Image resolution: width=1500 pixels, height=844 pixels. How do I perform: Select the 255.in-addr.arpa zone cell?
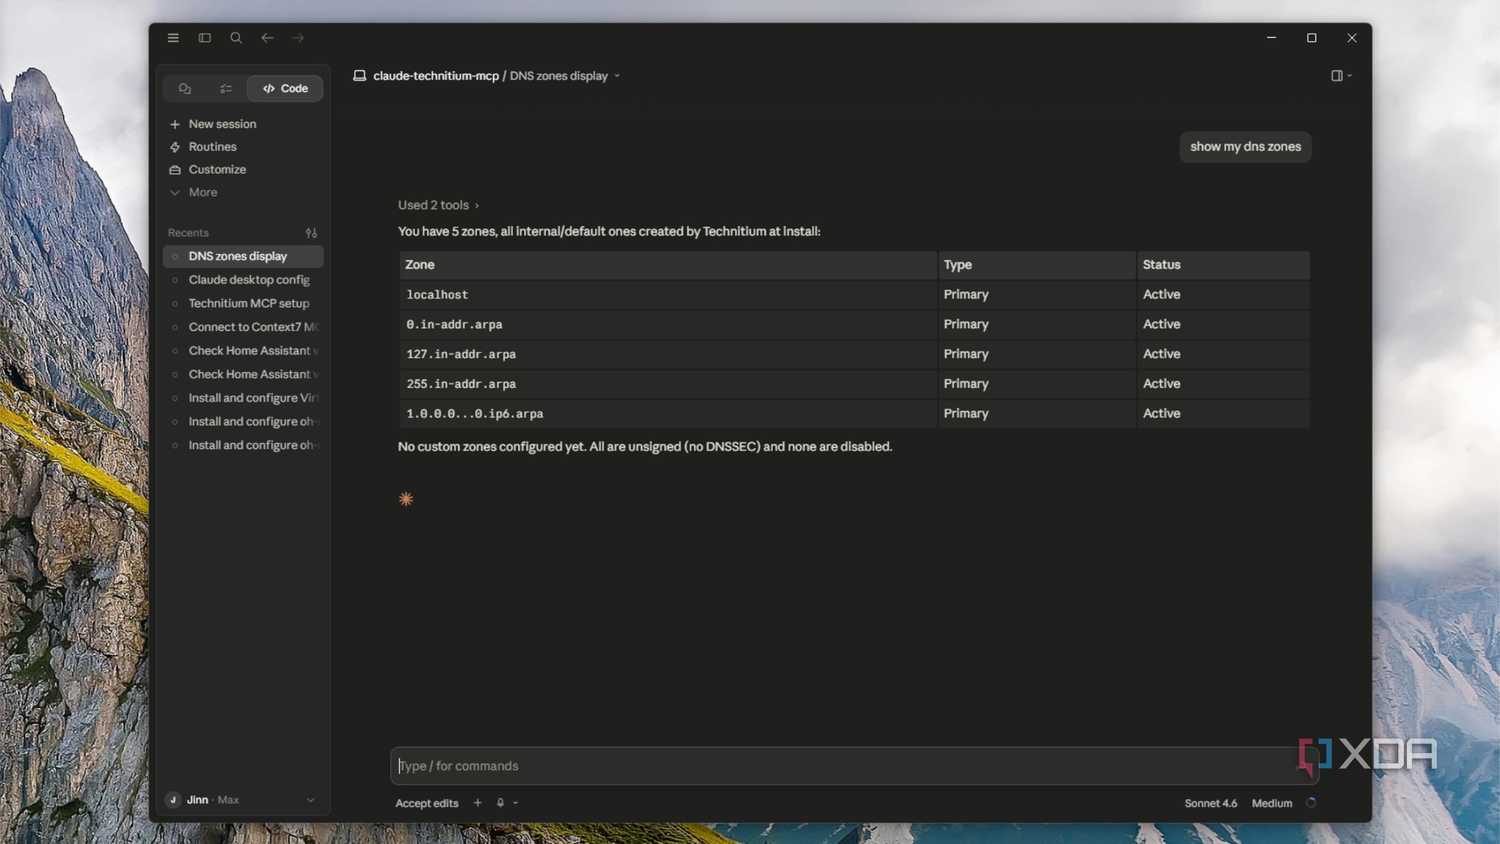point(667,384)
